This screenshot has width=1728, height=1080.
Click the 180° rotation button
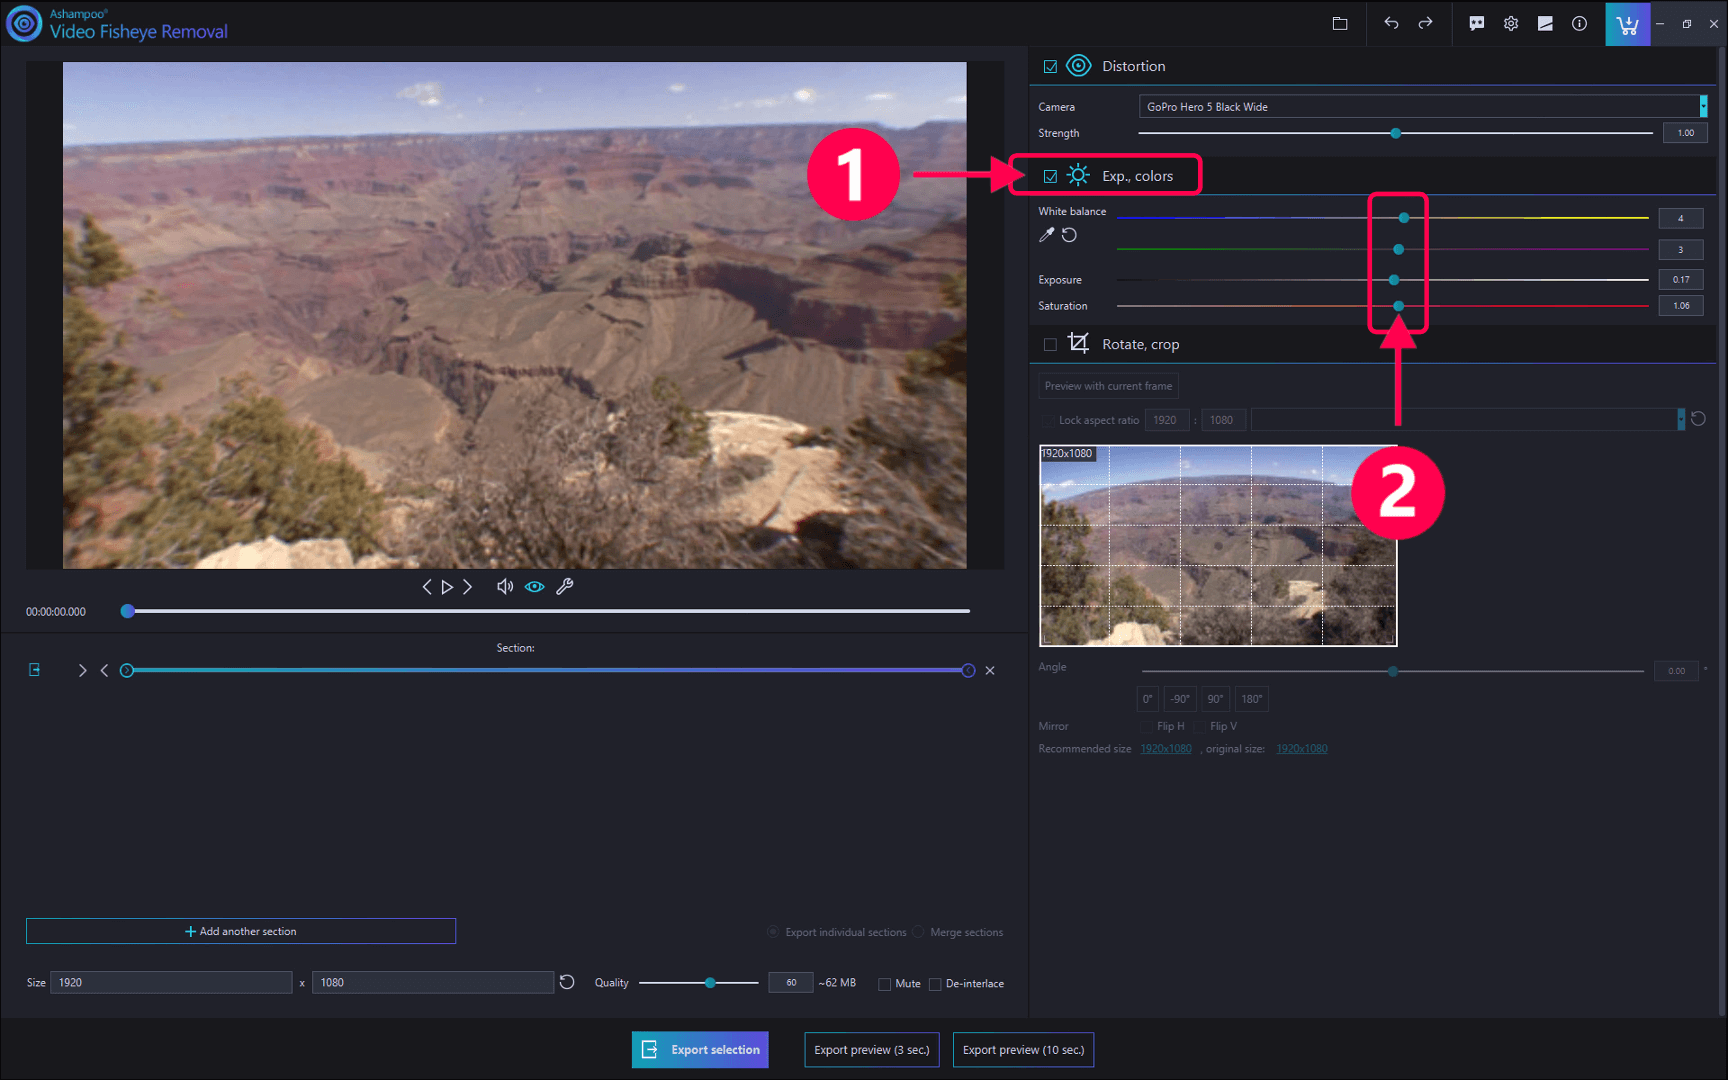tap(1252, 699)
